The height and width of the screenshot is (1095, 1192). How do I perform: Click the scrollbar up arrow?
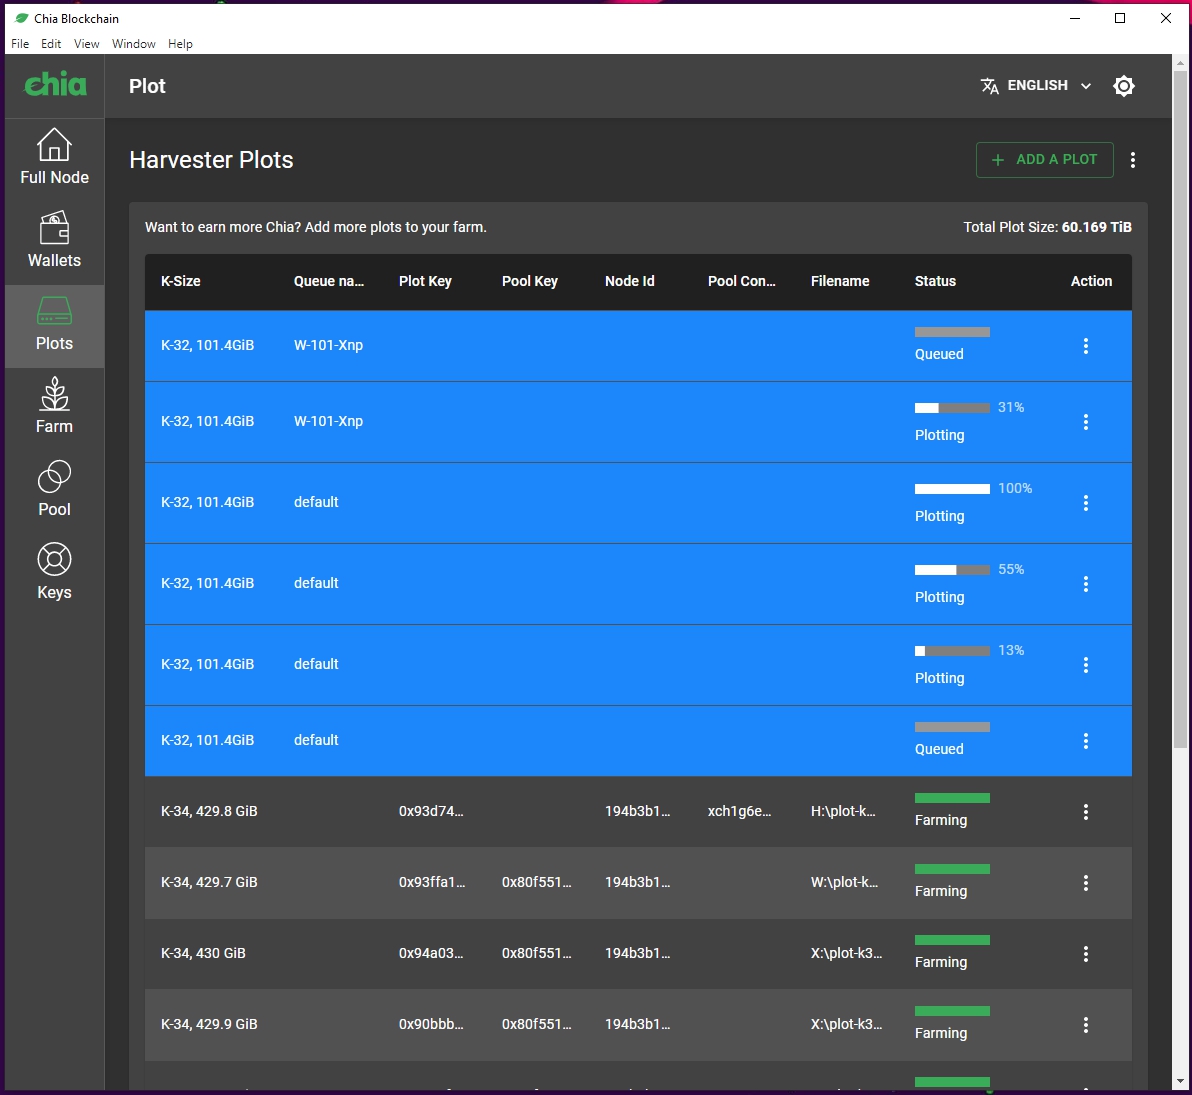(x=1180, y=62)
